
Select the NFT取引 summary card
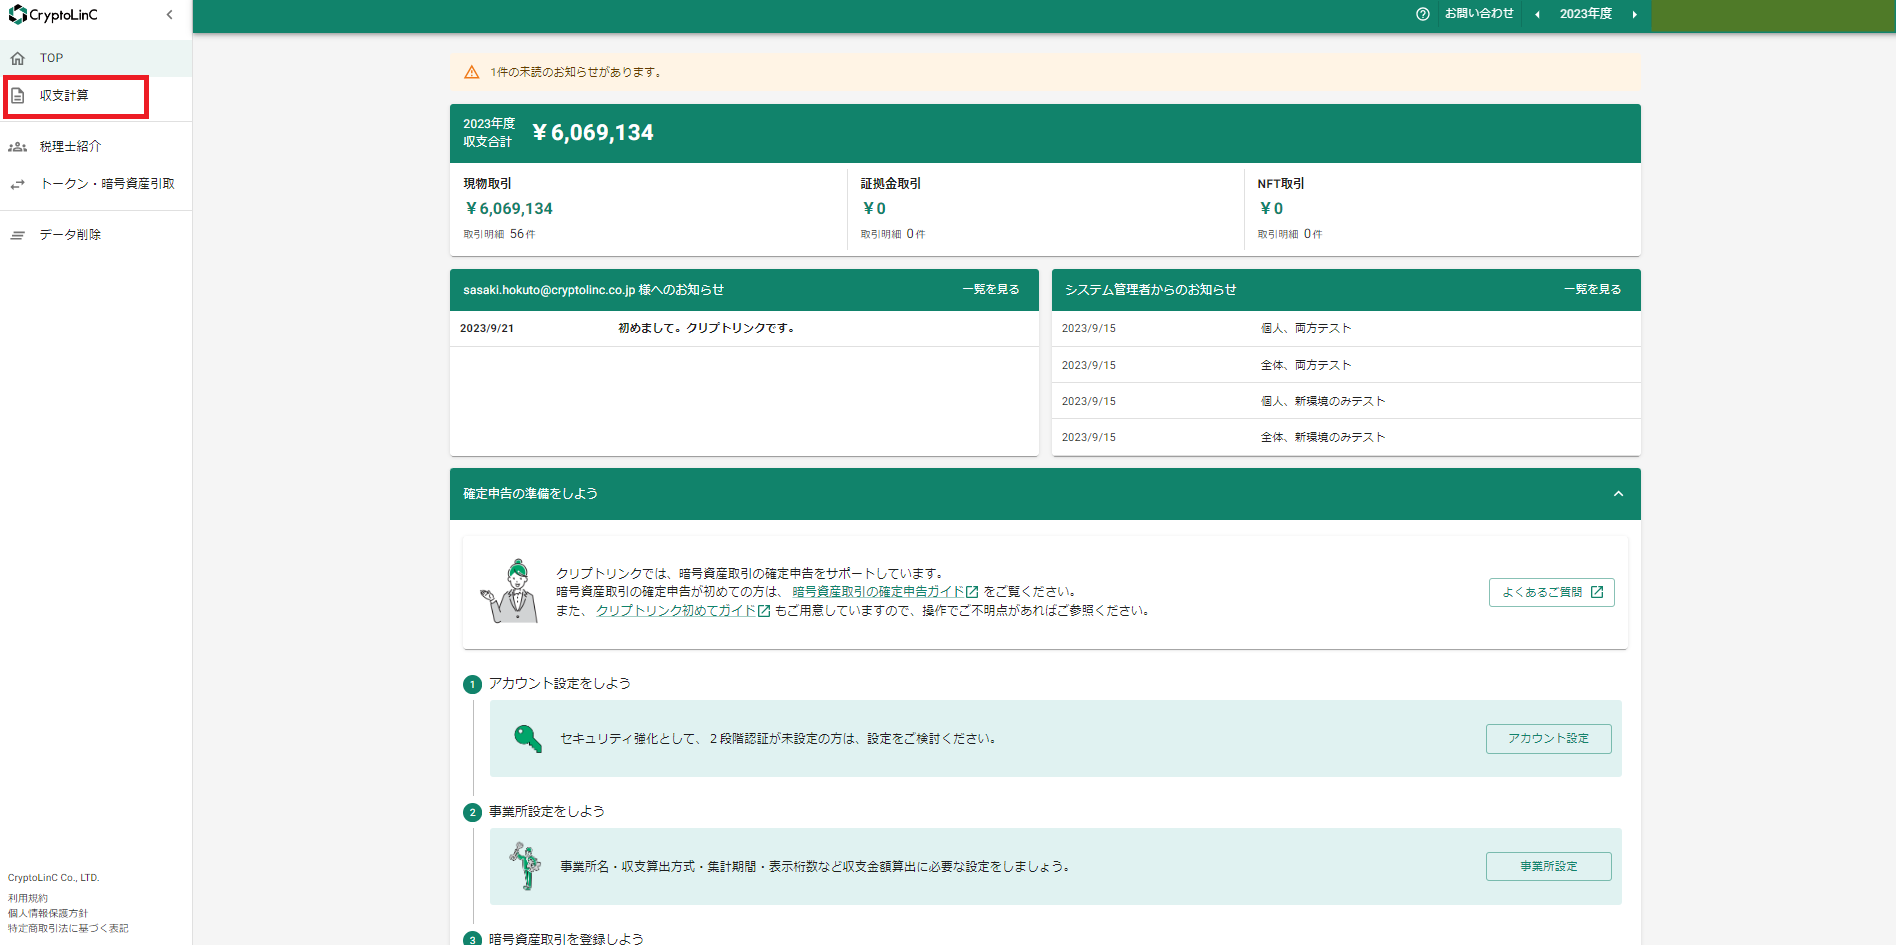tap(1442, 208)
